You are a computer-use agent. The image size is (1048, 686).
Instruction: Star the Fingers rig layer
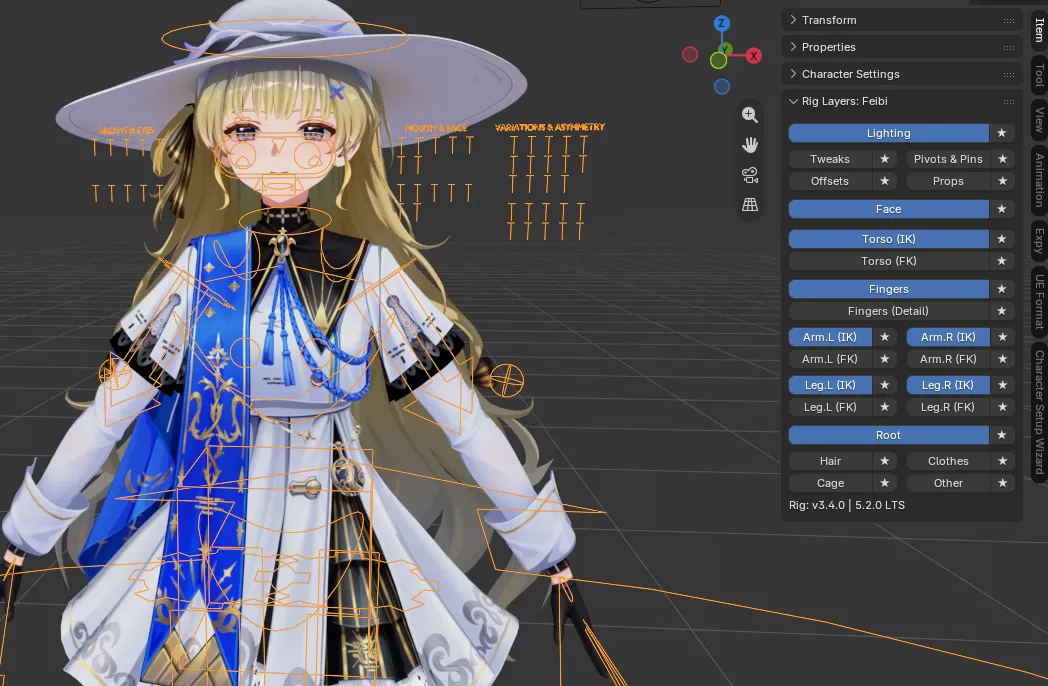click(1002, 289)
